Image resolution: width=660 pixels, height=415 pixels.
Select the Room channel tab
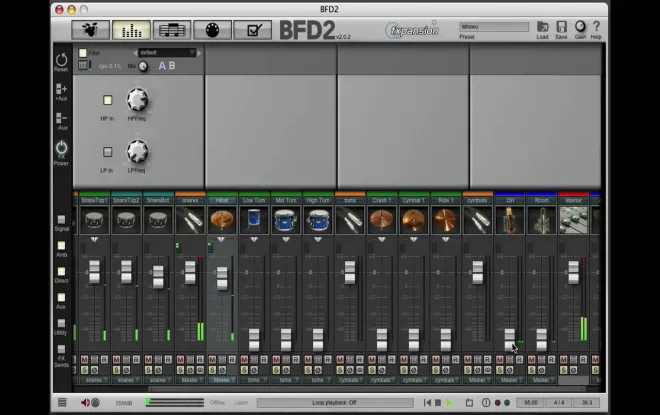(541, 200)
